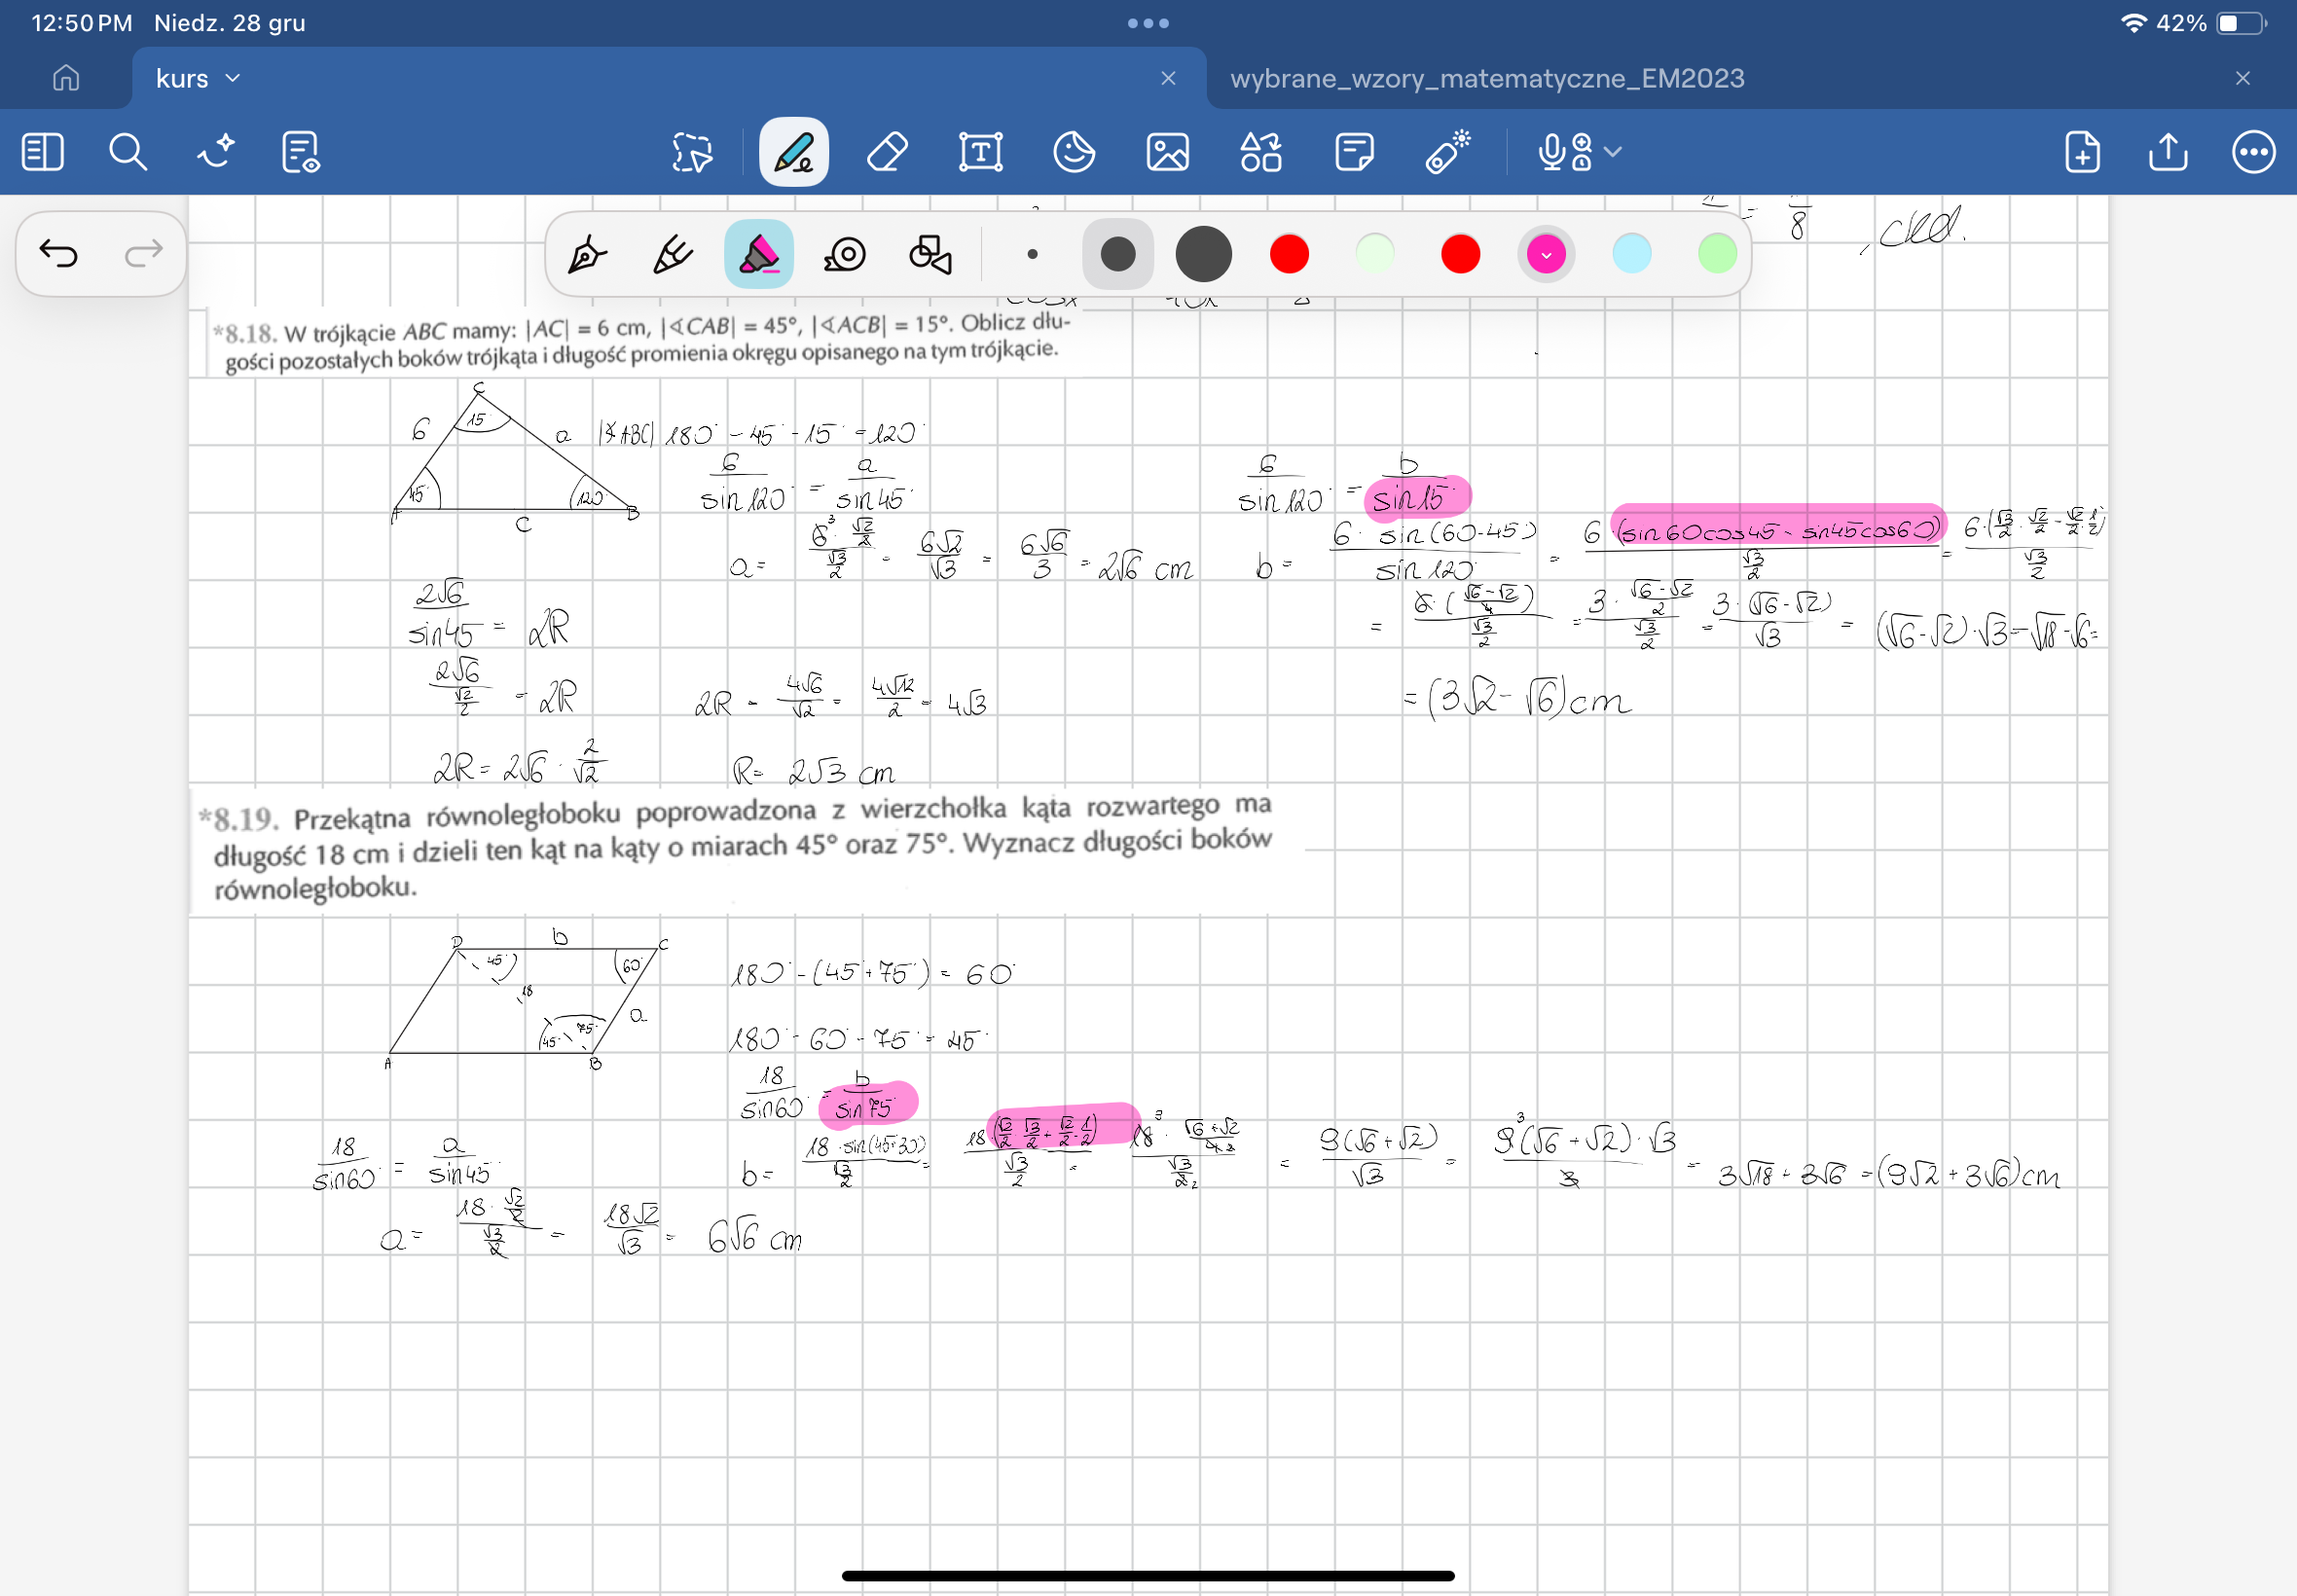Open the more options ellipsis menu

pyautogui.click(x=2253, y=153)
